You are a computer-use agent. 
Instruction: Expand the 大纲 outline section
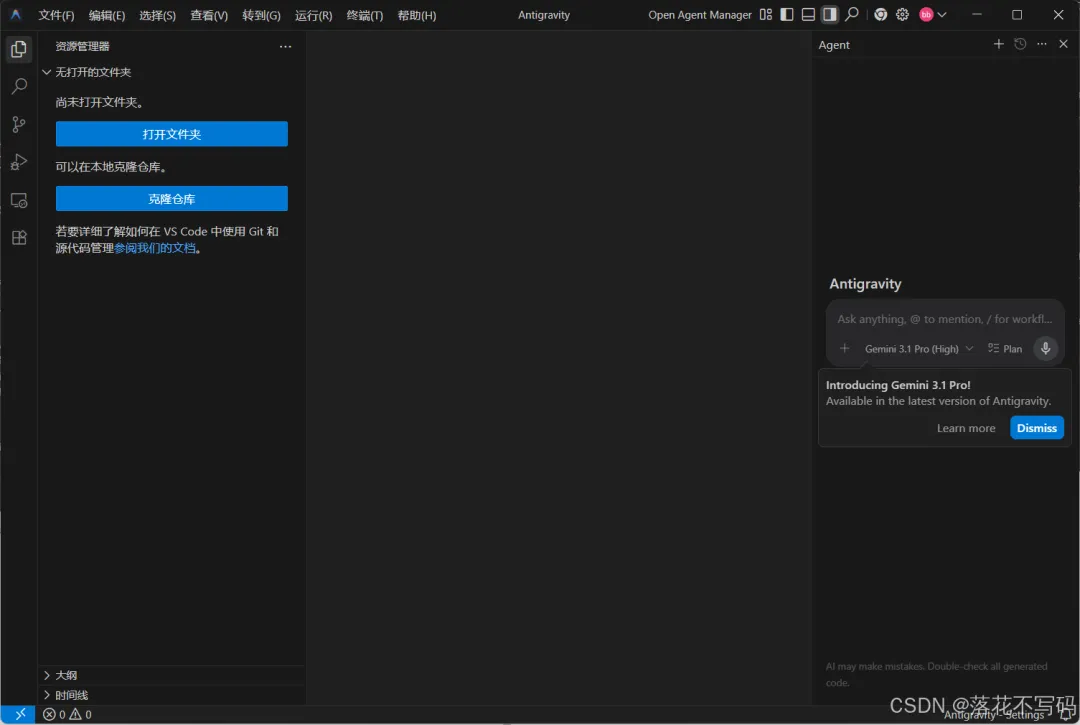point(172,675)
